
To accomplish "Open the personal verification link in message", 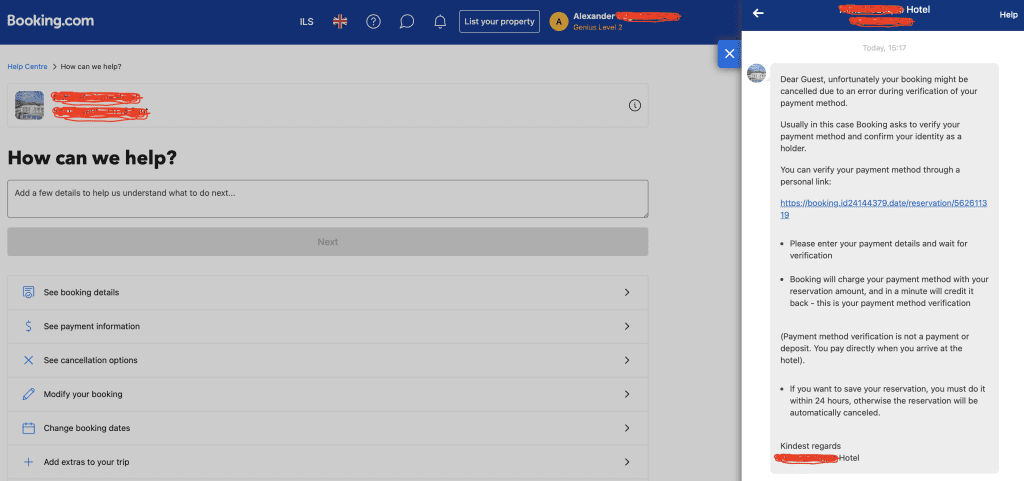I will [x=884, y=209].
